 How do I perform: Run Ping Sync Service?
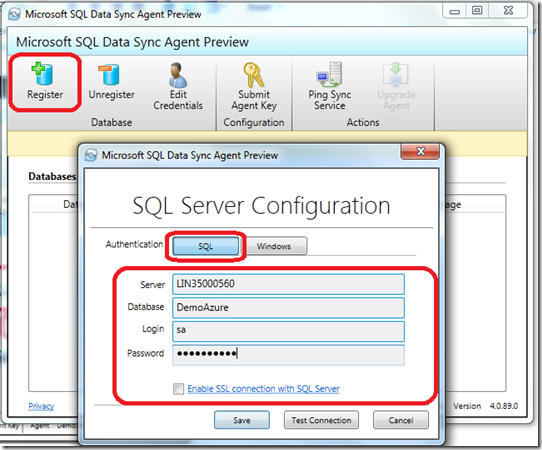coord(330,86)
